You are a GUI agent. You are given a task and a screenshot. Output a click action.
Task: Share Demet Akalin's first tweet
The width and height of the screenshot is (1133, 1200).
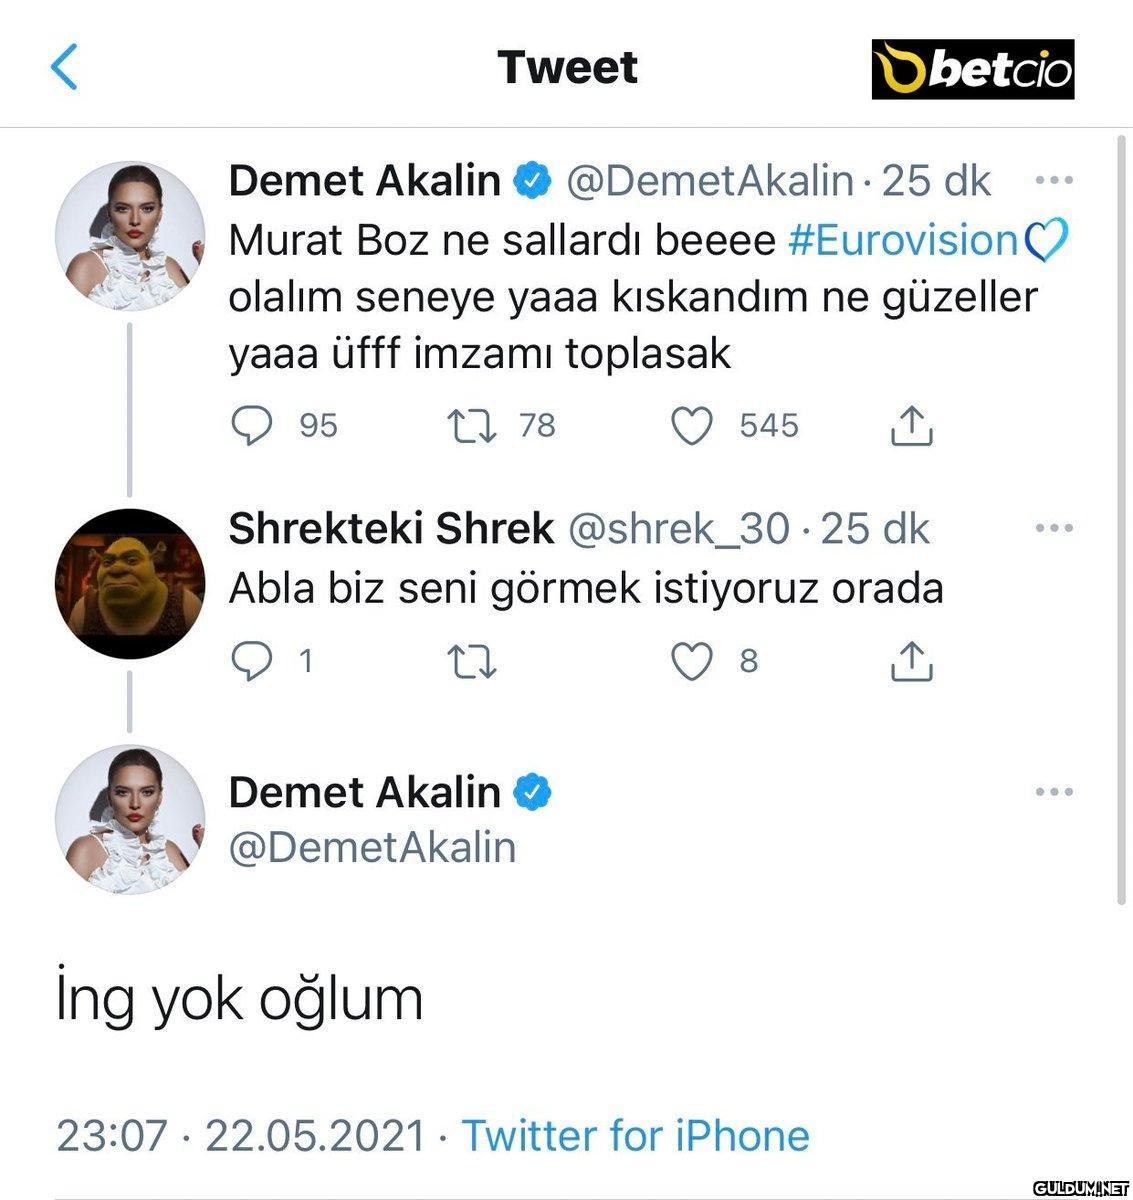click(911, 426)
